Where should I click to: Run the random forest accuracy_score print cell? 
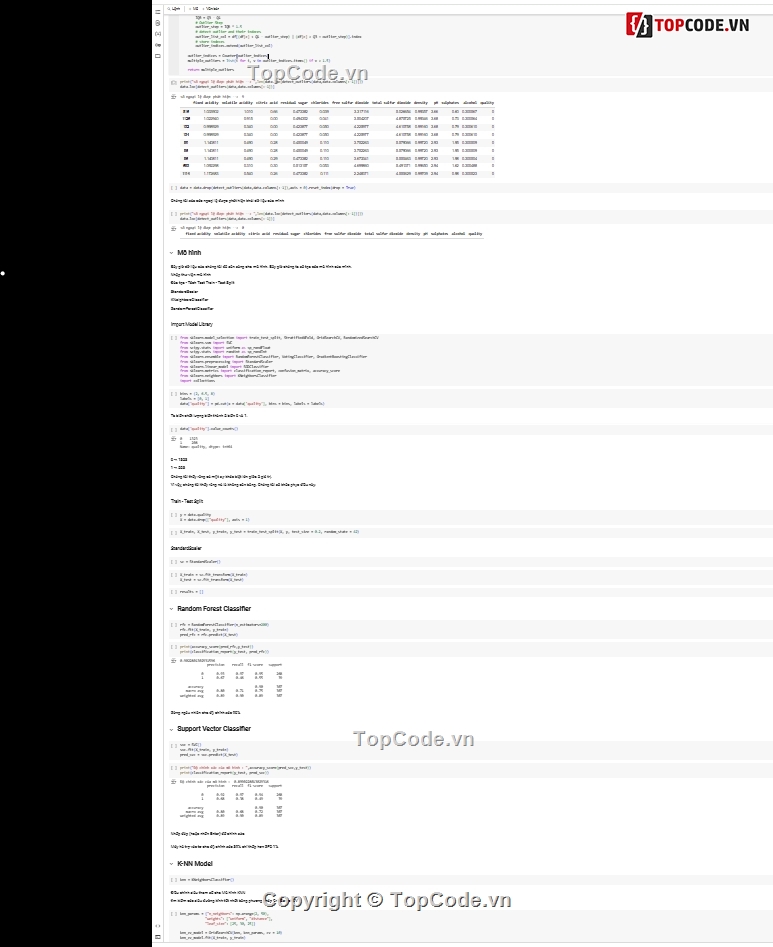tap(174, 647)
